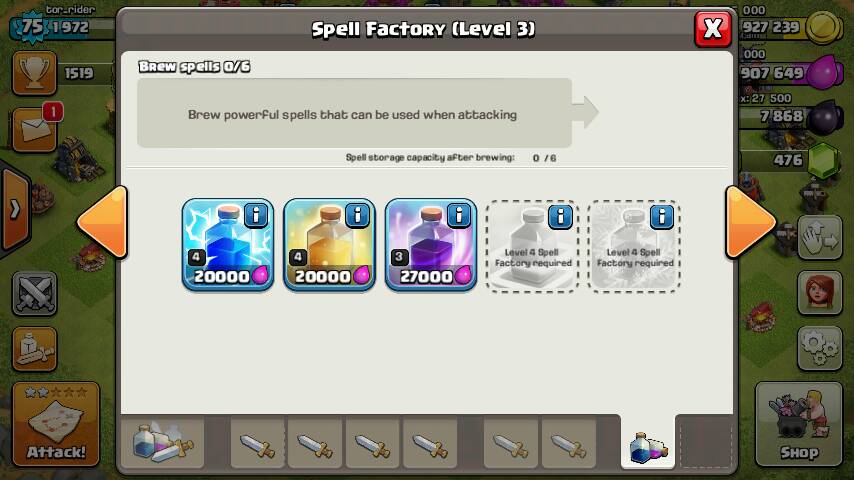The height and width of the screenshot is (480, 854).
Task: Open info for the Lightning spell
Action: click(x=256, y=215)
